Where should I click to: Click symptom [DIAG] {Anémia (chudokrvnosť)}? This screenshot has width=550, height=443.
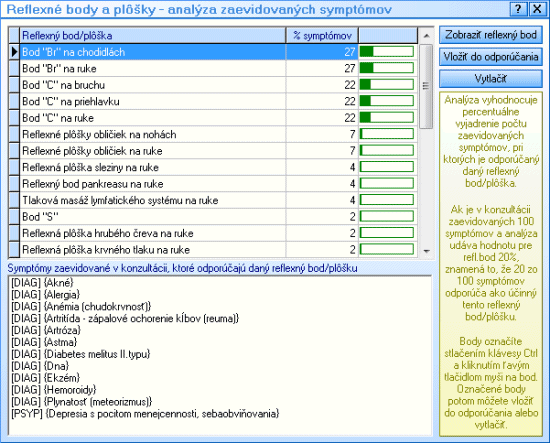coord(81,306)
